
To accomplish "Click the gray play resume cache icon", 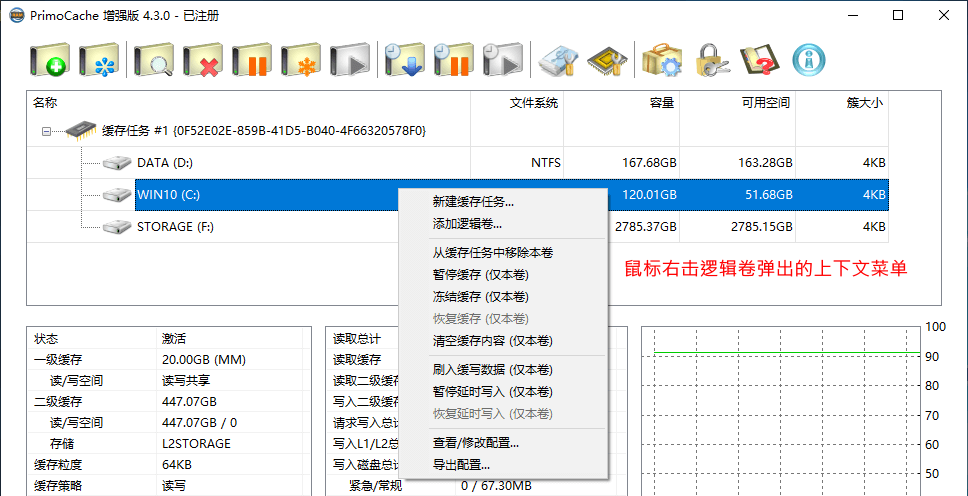I will [349, 60].
